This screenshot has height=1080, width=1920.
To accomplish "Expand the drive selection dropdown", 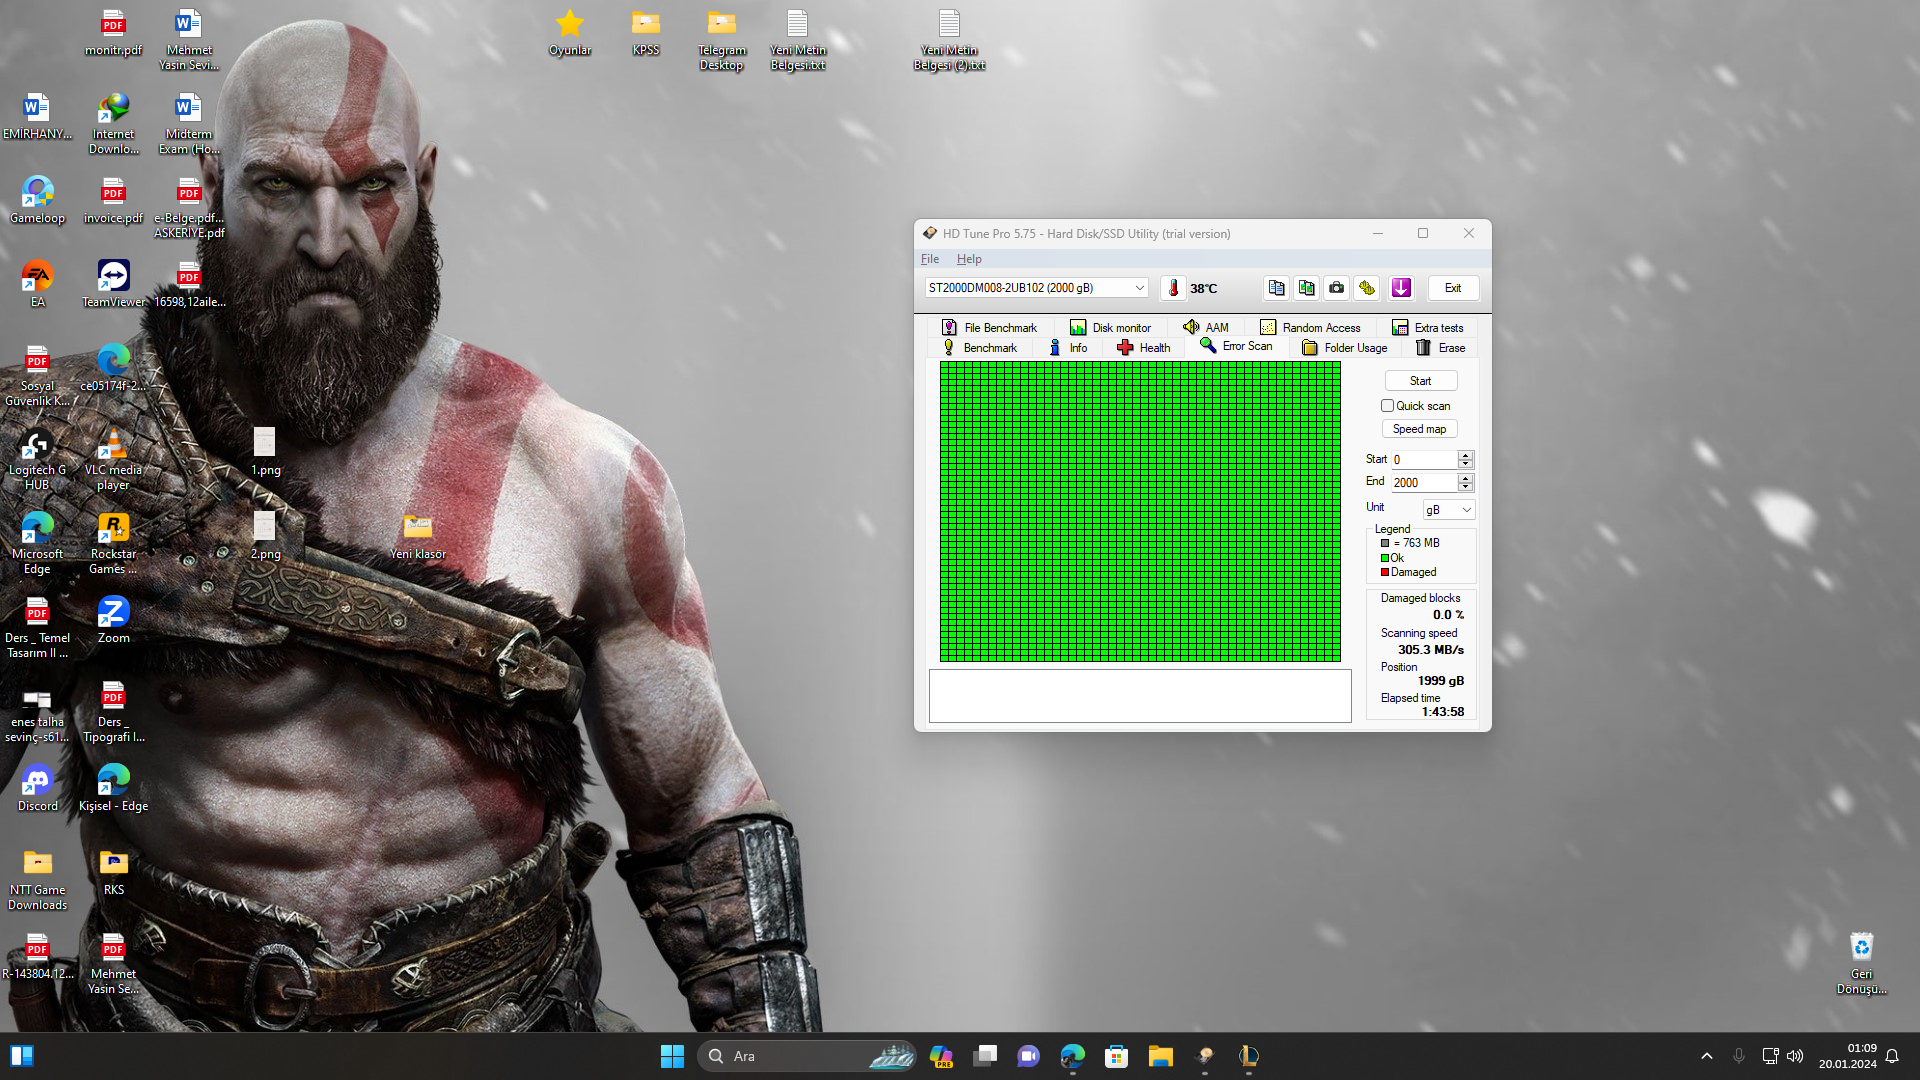I will tap(1139, 288).
